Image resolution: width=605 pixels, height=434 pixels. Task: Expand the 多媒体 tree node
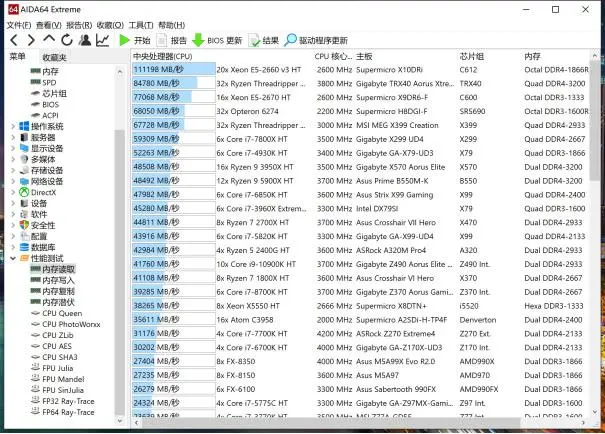click(x=13, y=159)
